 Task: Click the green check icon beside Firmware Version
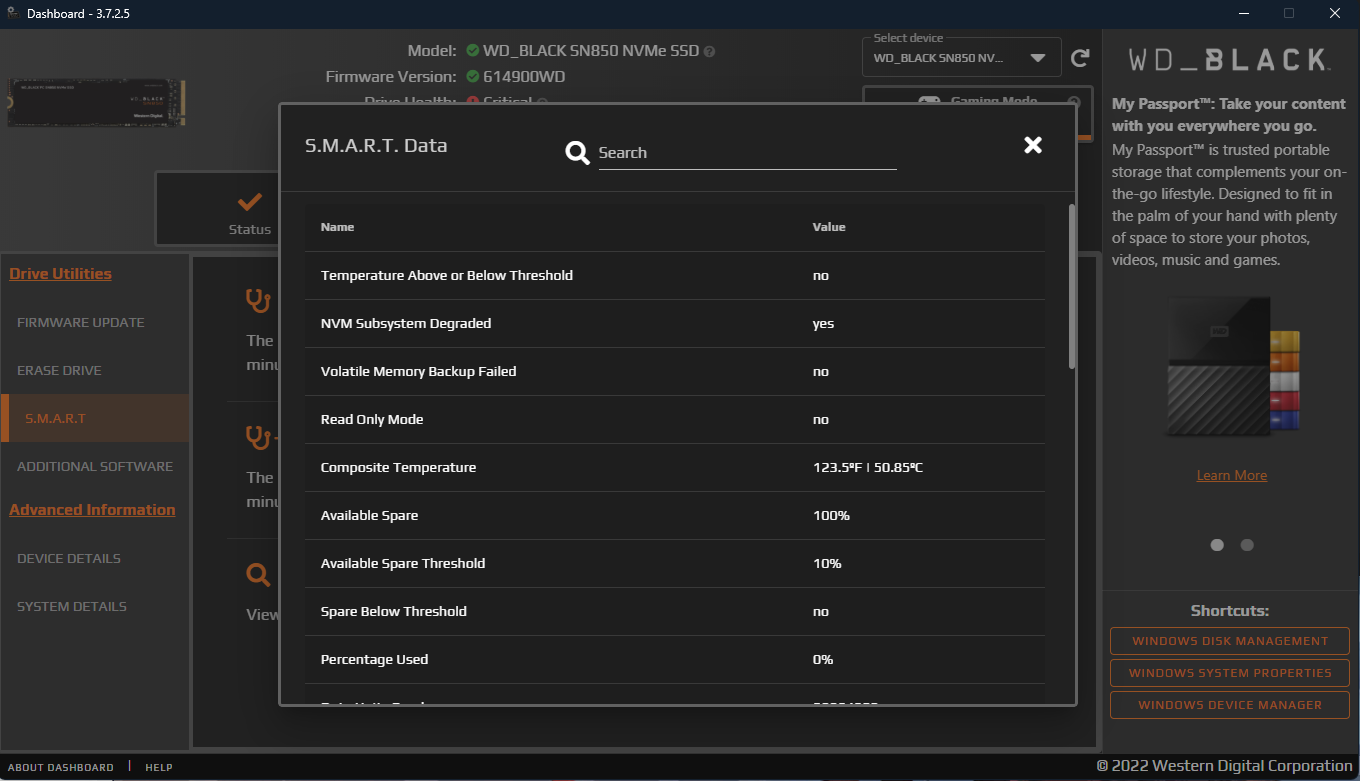[473, 76]
